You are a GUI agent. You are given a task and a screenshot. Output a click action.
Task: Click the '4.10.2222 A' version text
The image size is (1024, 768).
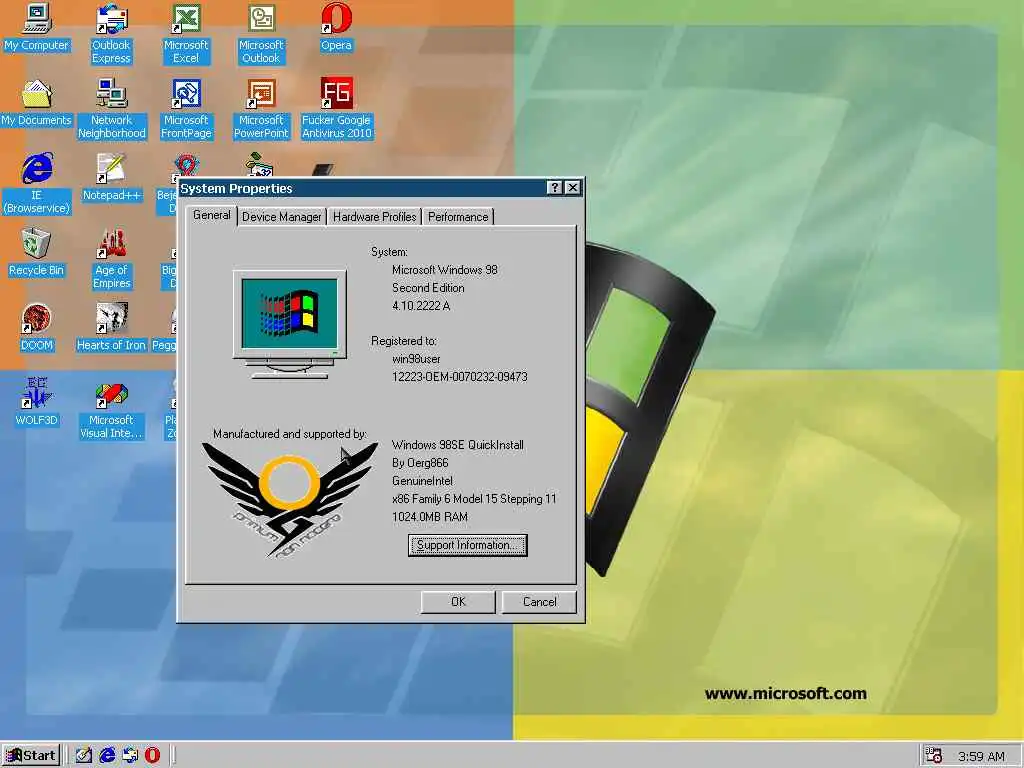pyautogui.click(x=421, y=306)
